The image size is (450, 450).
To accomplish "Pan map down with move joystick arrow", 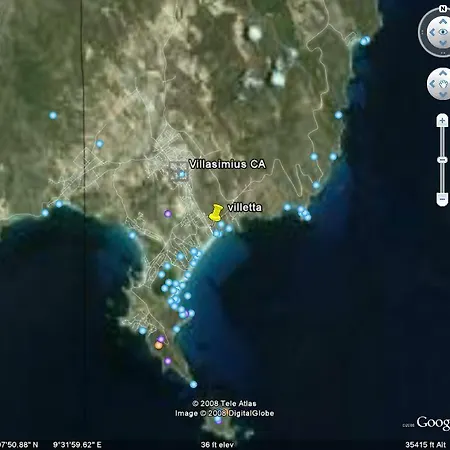I will [x=443, y=95].
